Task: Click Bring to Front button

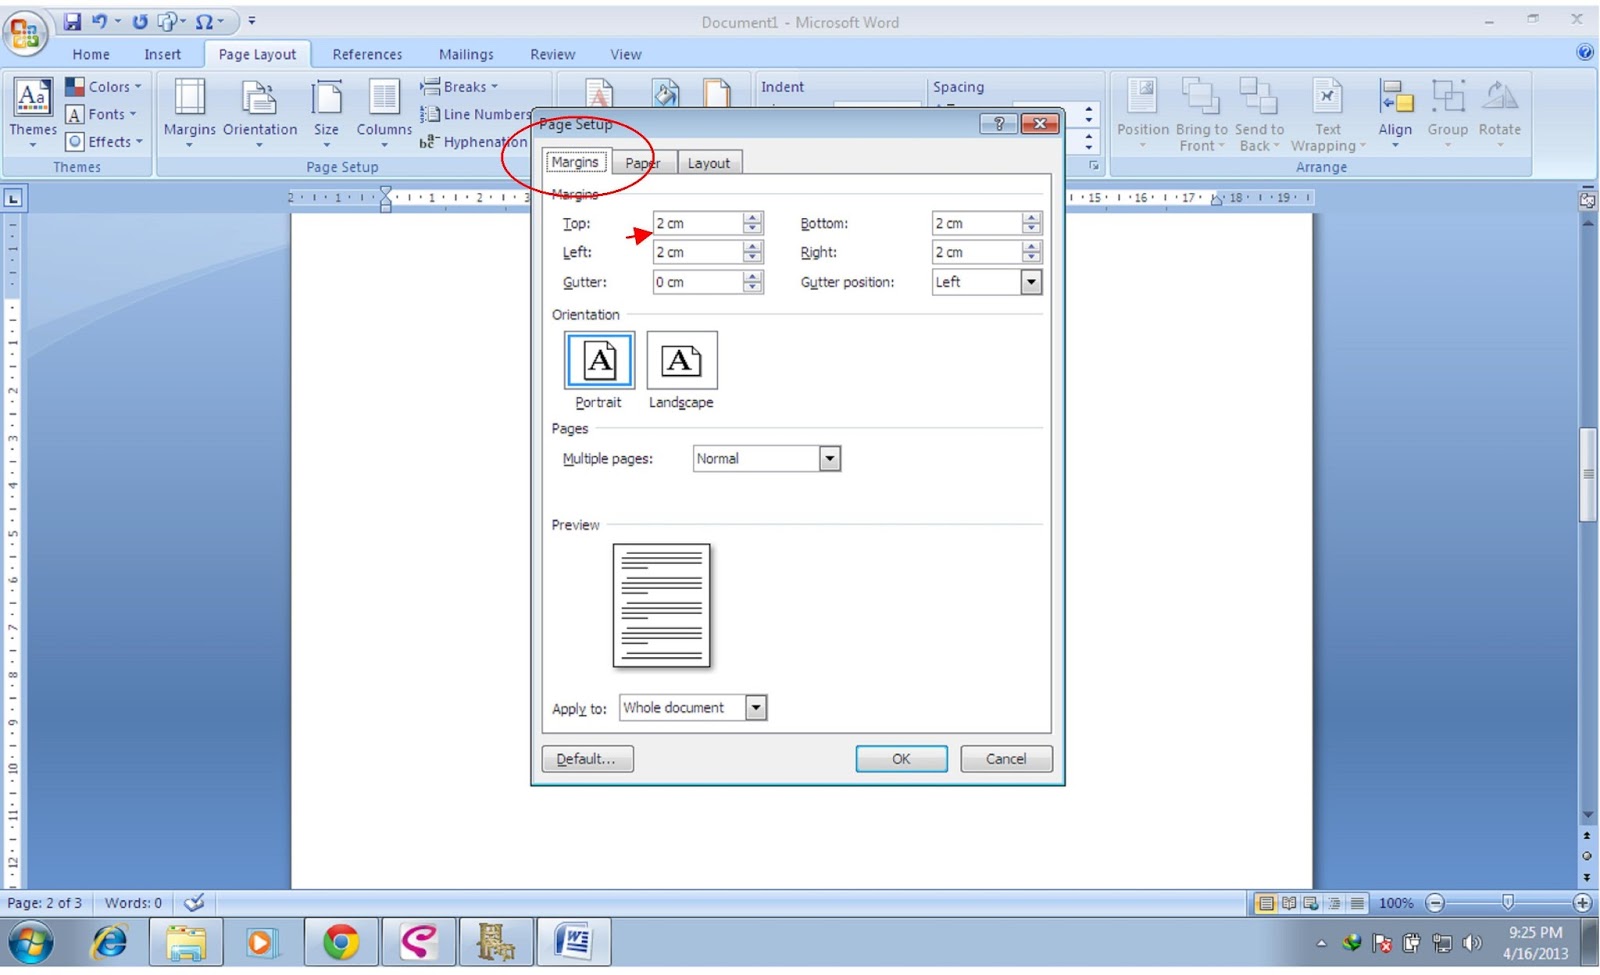Action: 1201,114
